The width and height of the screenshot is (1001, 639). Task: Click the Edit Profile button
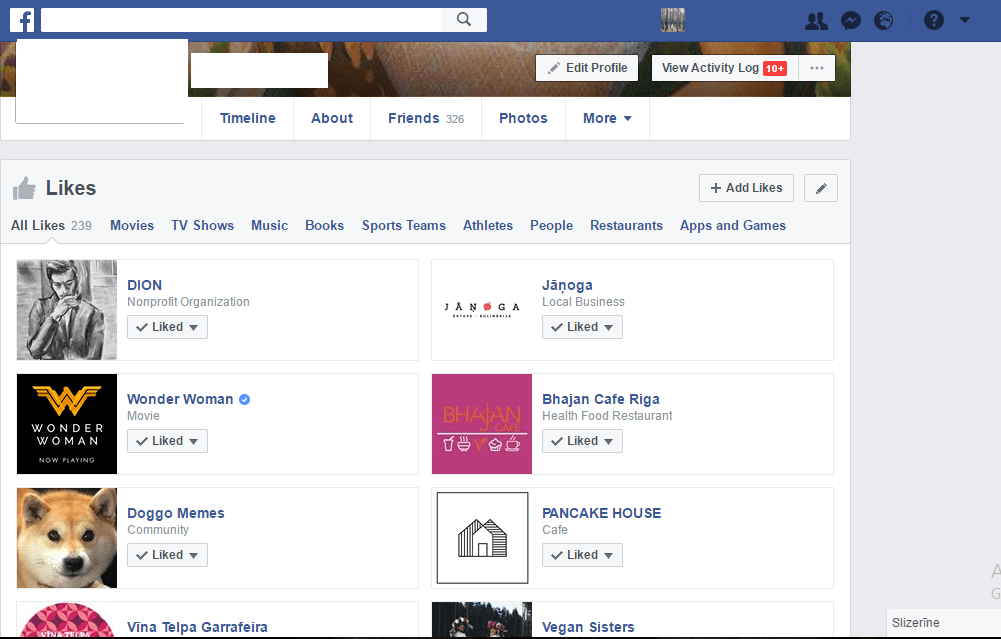point(587,68)
